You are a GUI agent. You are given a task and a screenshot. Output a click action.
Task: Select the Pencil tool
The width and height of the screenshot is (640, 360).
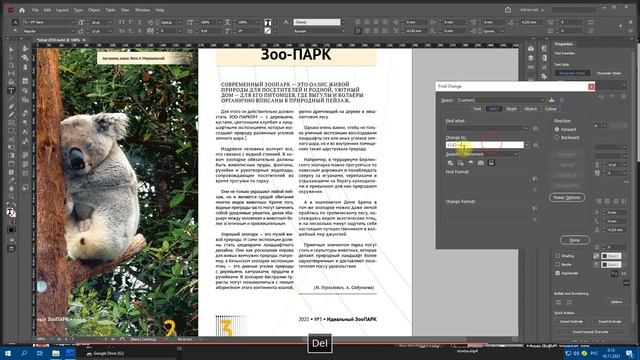(11, 115)
